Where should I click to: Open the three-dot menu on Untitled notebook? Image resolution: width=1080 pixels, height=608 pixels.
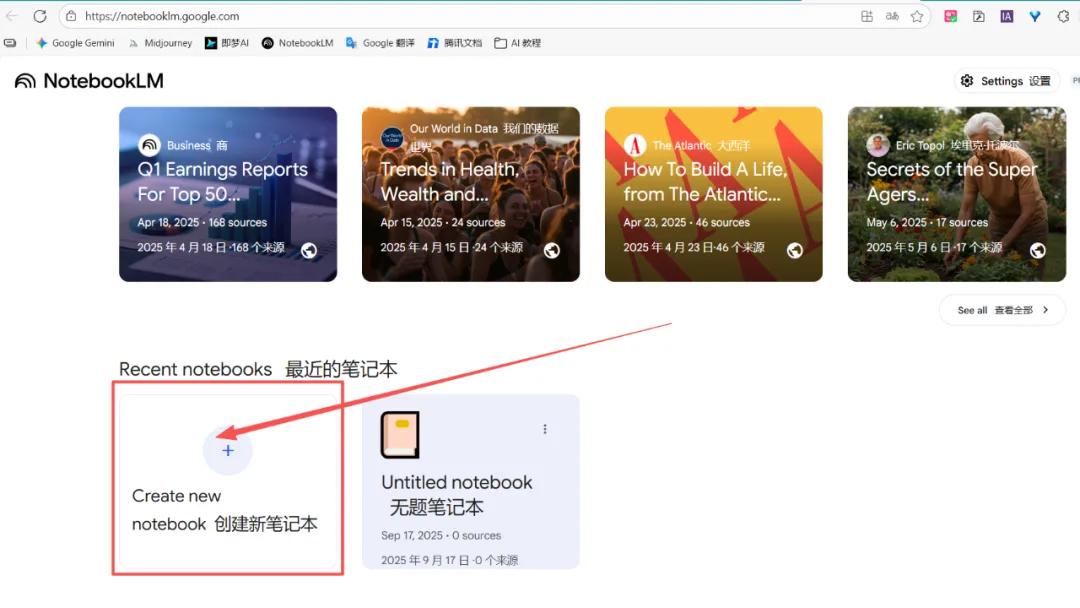[x=545, y=429]
